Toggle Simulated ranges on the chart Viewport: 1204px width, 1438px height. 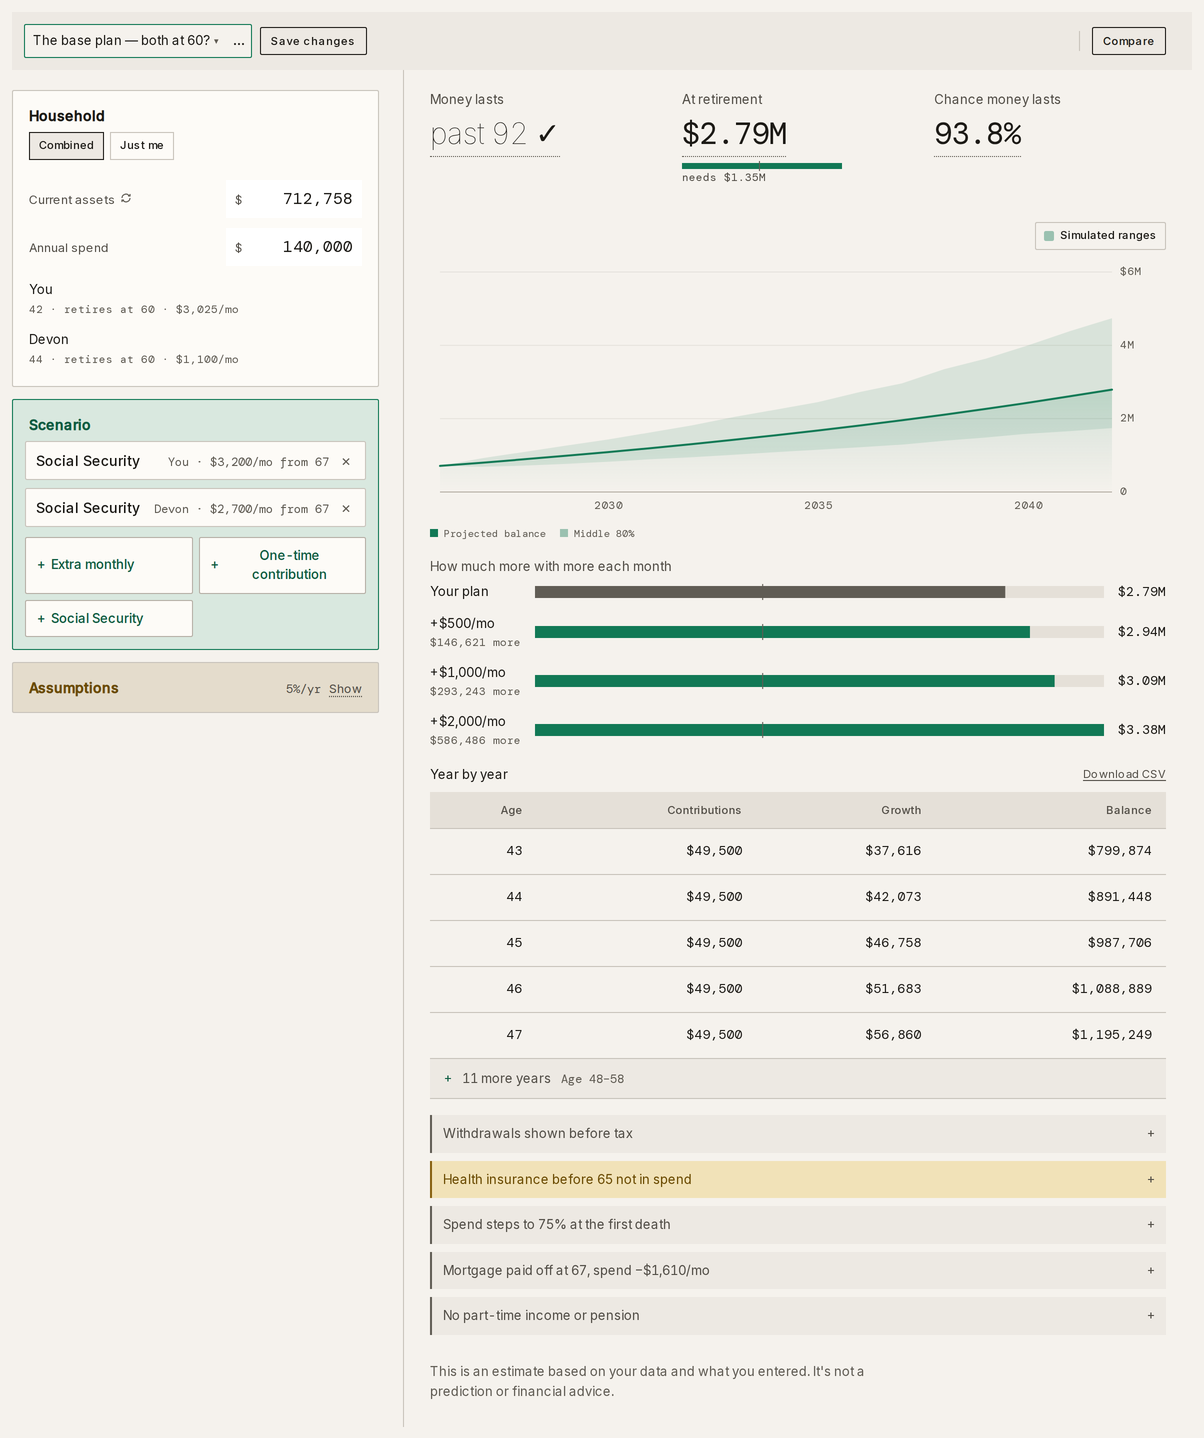click(1100, 236)
